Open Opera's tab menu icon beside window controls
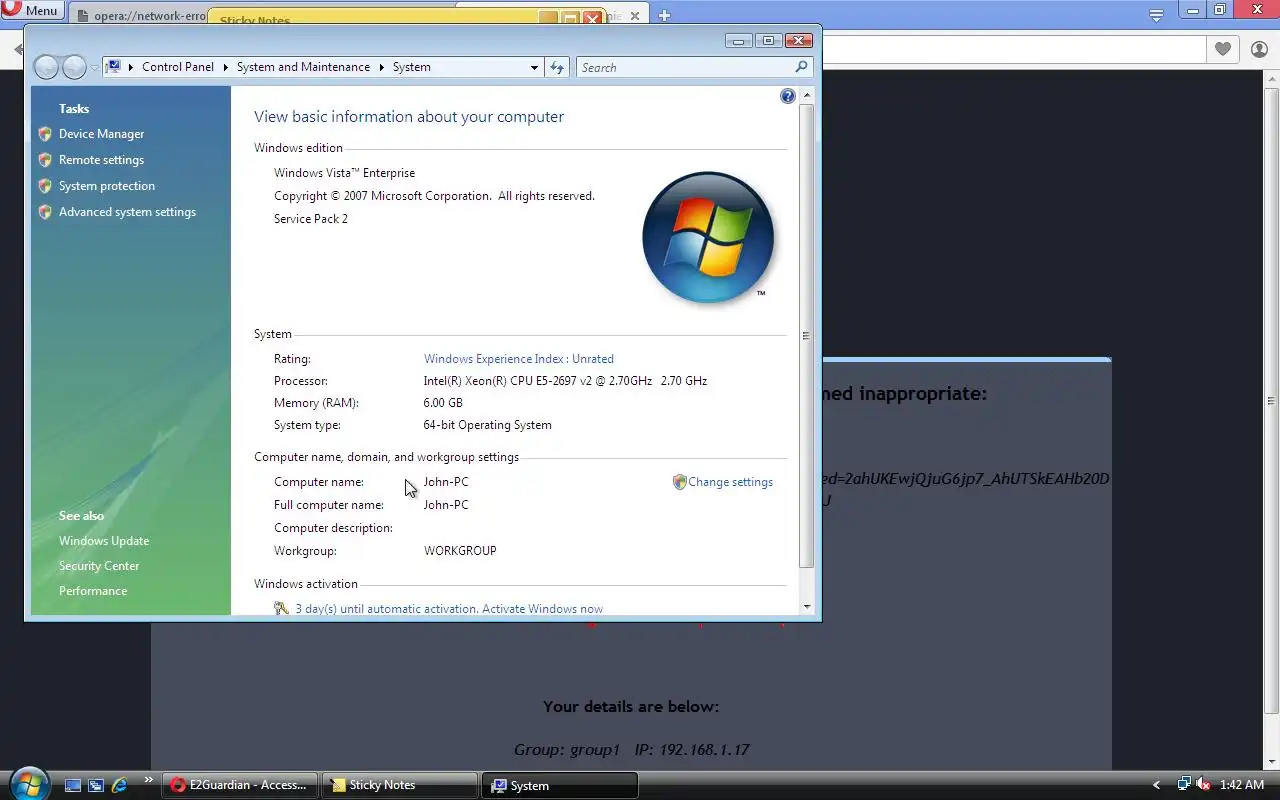The width and height of the screenshot is (1280, 800). pyautogui.click(x=1156, y=15)
